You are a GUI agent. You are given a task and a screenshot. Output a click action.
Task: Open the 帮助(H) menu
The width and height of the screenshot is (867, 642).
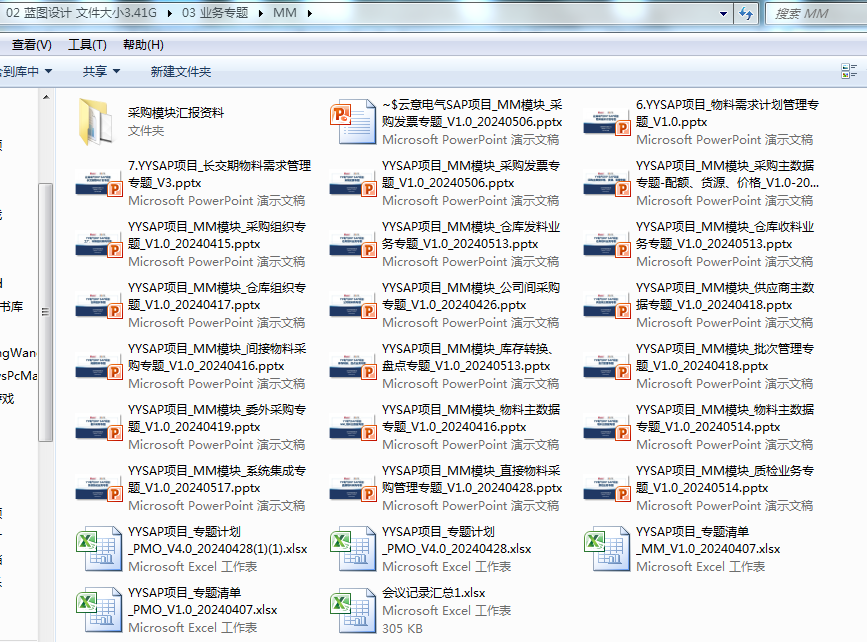[x=143, y=45]
